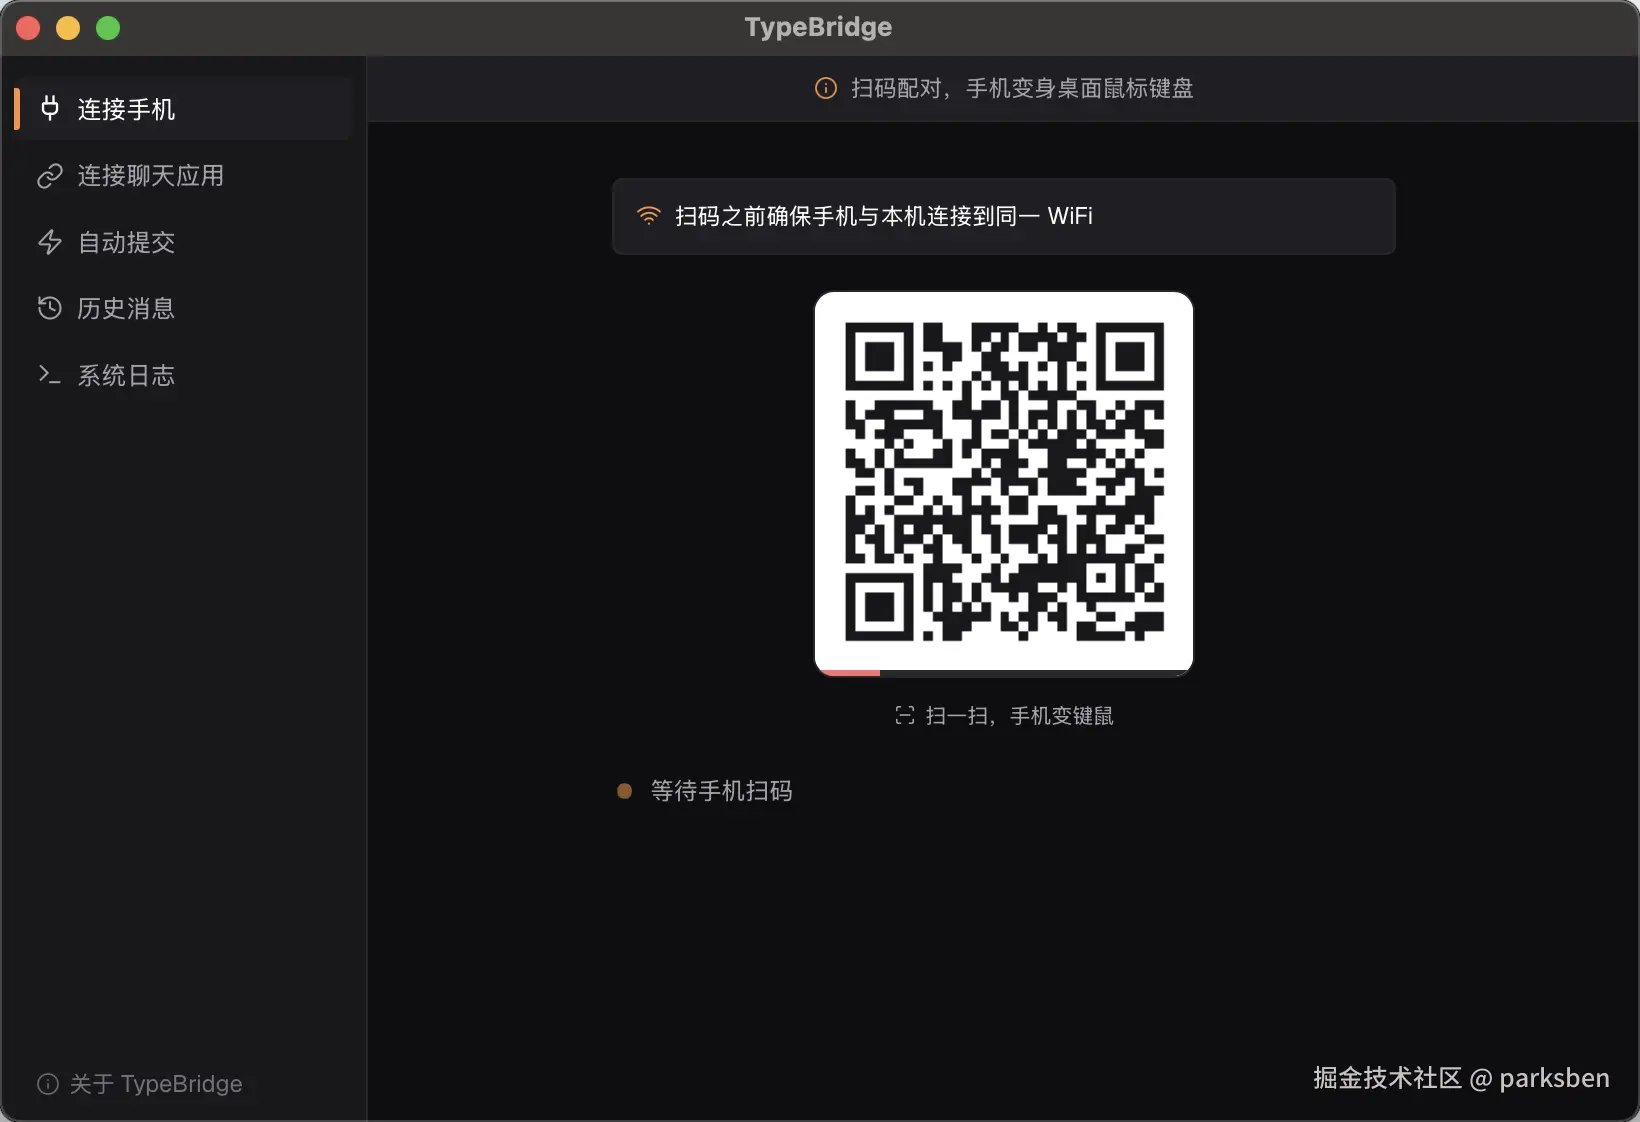1640x1122 pixels.
Task: Click the orange WiFi icon in the notice
Action: (649, 216)
